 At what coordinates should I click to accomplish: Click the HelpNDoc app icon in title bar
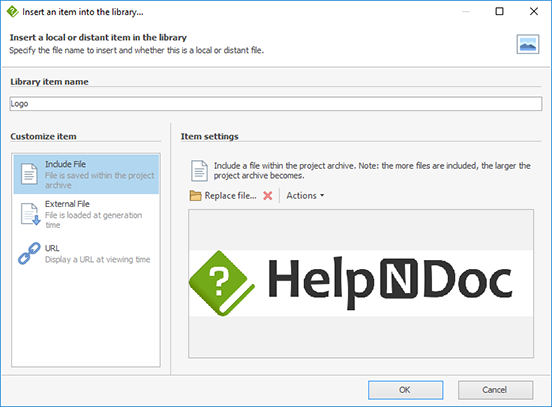click(12, 12)
